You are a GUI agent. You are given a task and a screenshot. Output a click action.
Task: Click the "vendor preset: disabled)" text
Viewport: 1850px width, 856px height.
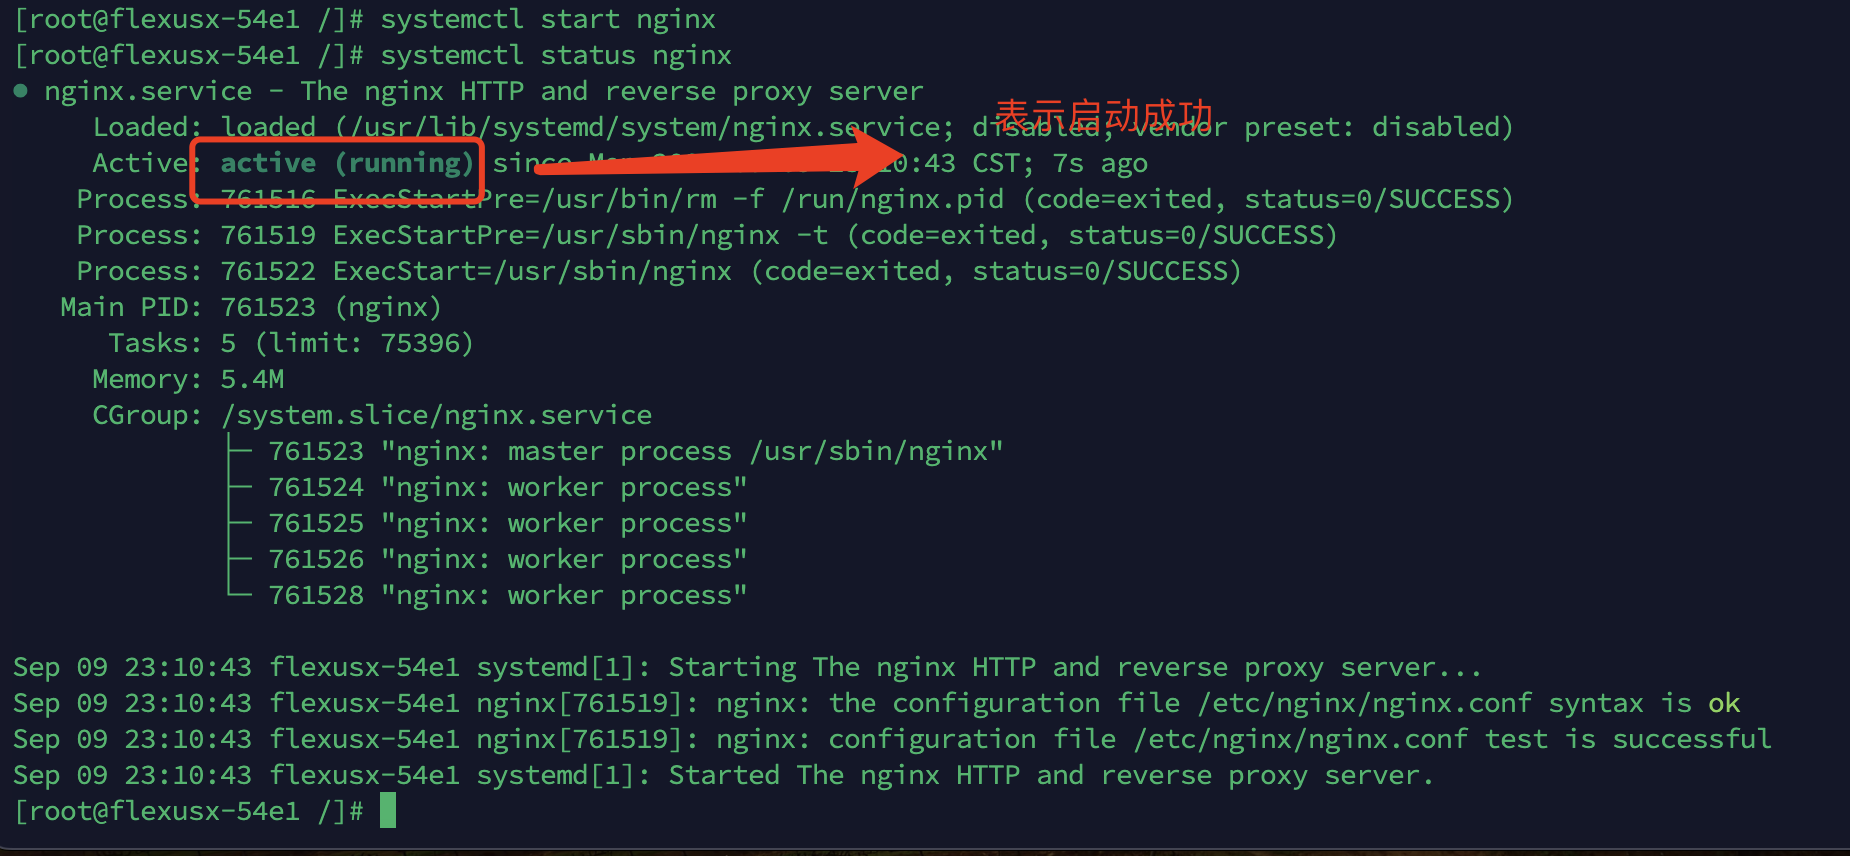[x=1322, y=127]
